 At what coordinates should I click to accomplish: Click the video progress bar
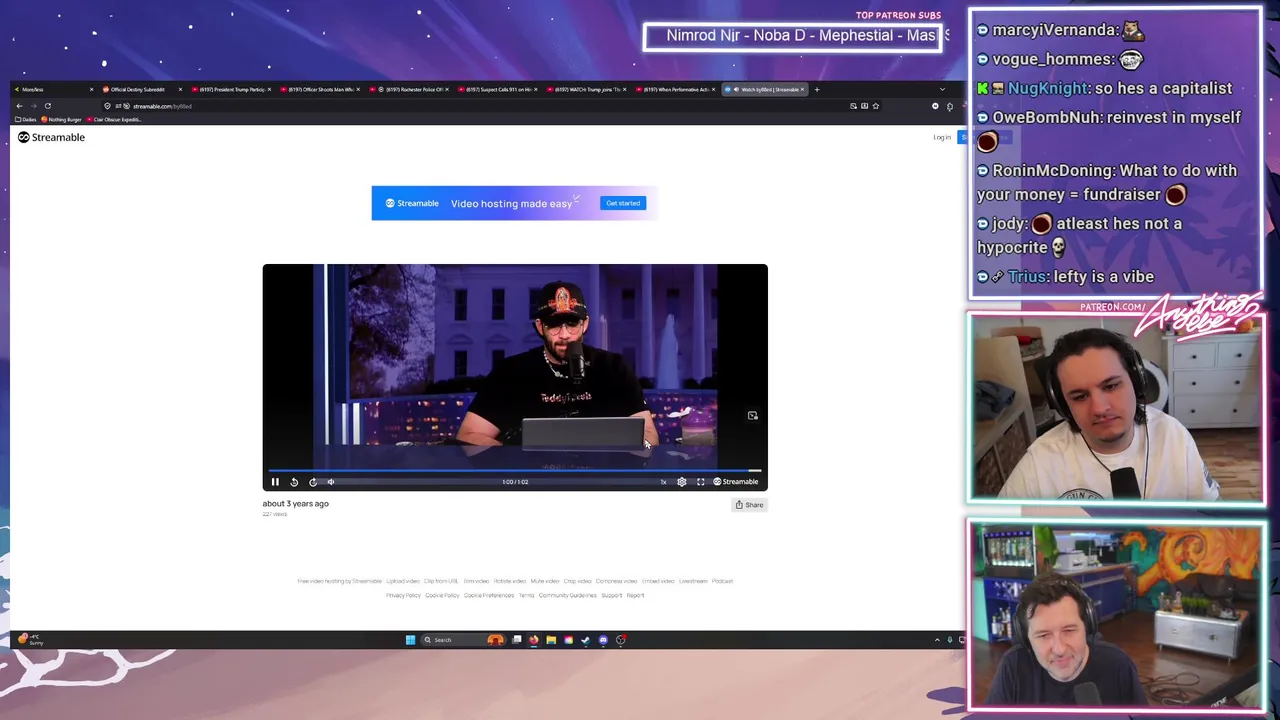click(x=515, y=470)
